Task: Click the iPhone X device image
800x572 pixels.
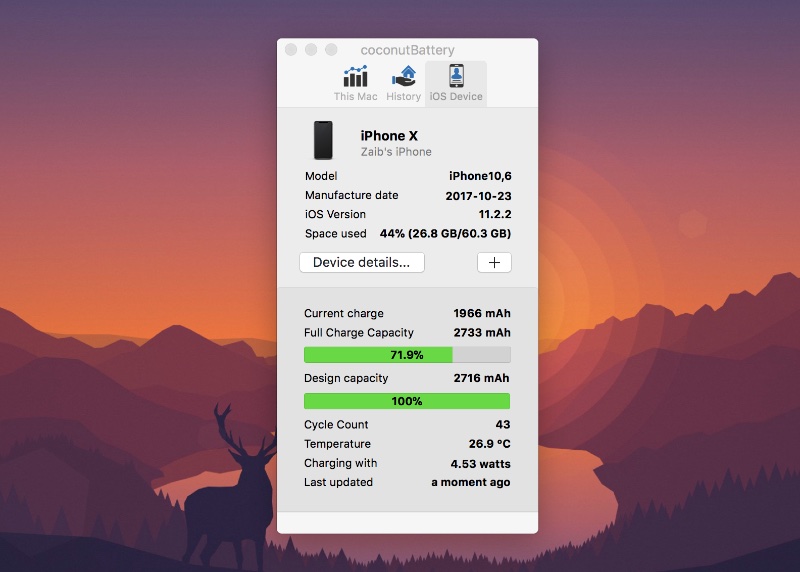Action: (x=323, y=140)
